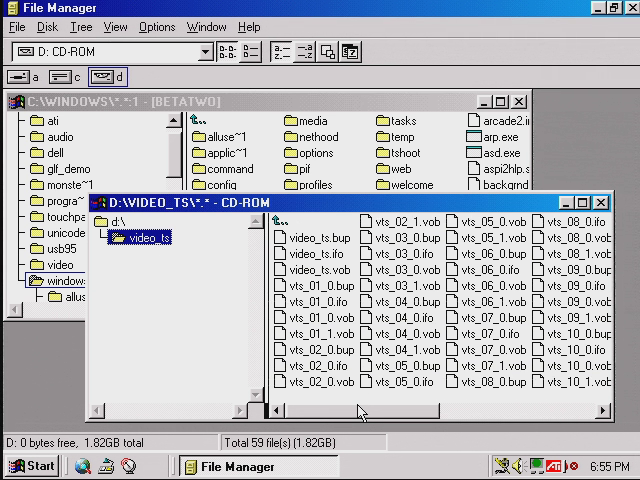Click the details list view toolbar button
This screenshot has width=640, height=480.
coord(250,52)
